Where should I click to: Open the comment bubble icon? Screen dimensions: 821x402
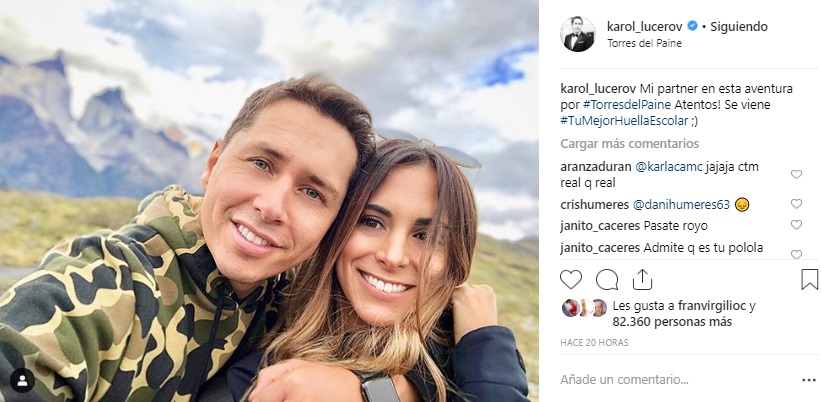pos(606,280)
